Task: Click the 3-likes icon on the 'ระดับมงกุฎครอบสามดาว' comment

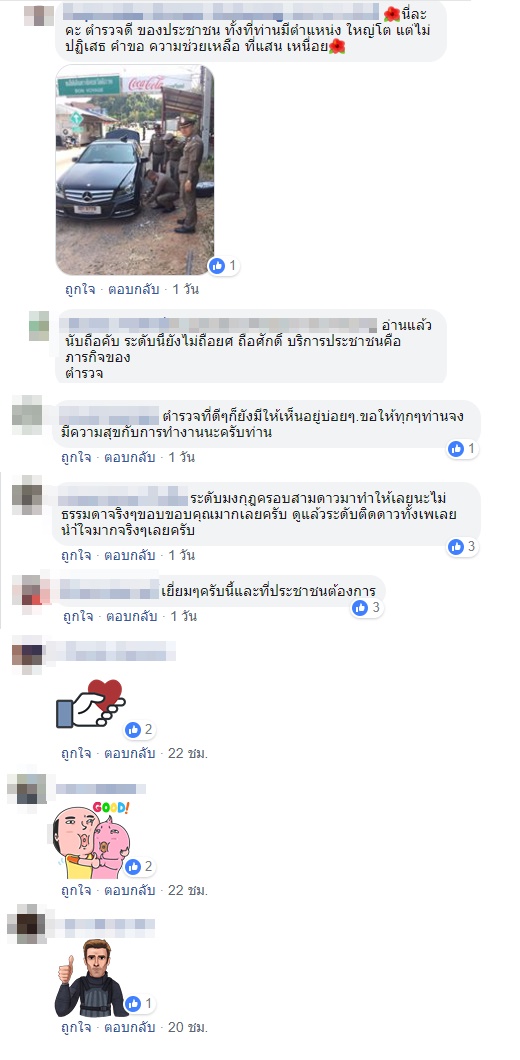Action: pos(456,546)
